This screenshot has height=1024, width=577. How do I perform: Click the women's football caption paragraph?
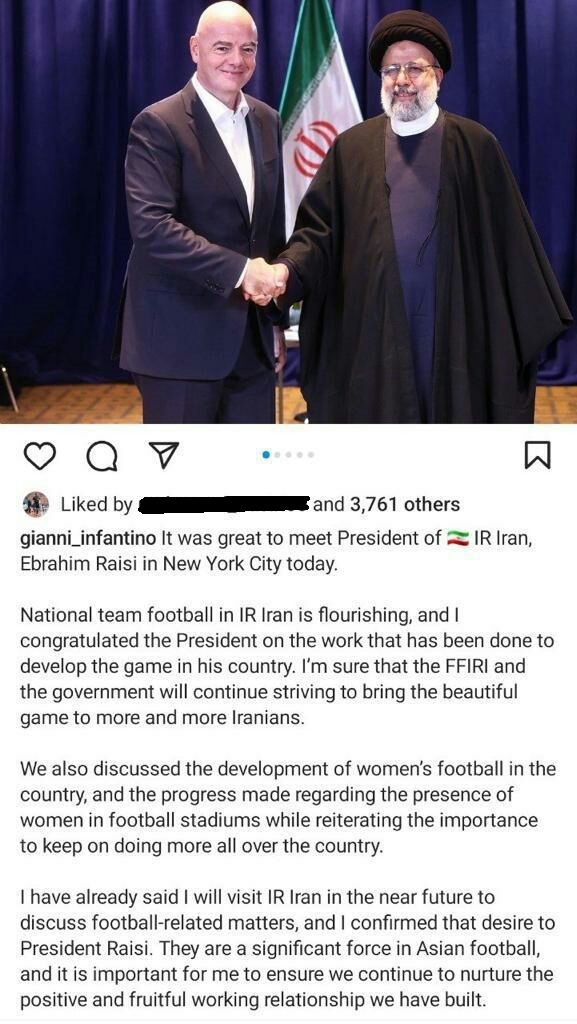[287, 807]
